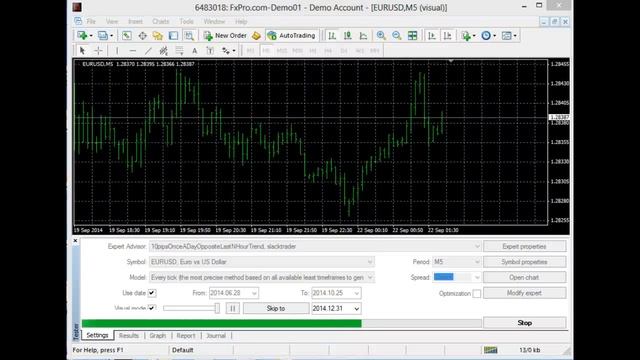Toggle the Terminal panel icon
640x360 pixels.
pos(173,36)
